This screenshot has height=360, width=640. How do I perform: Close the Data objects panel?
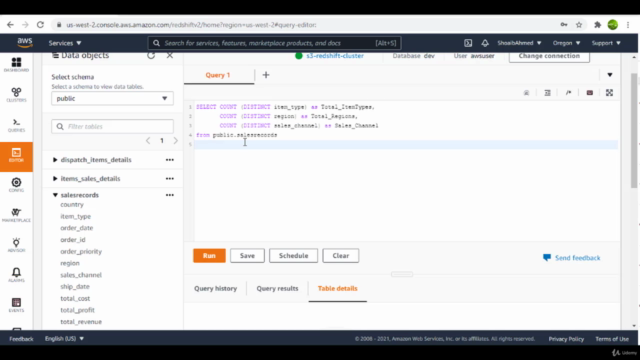pyautogui.click(x=170, y=56)
